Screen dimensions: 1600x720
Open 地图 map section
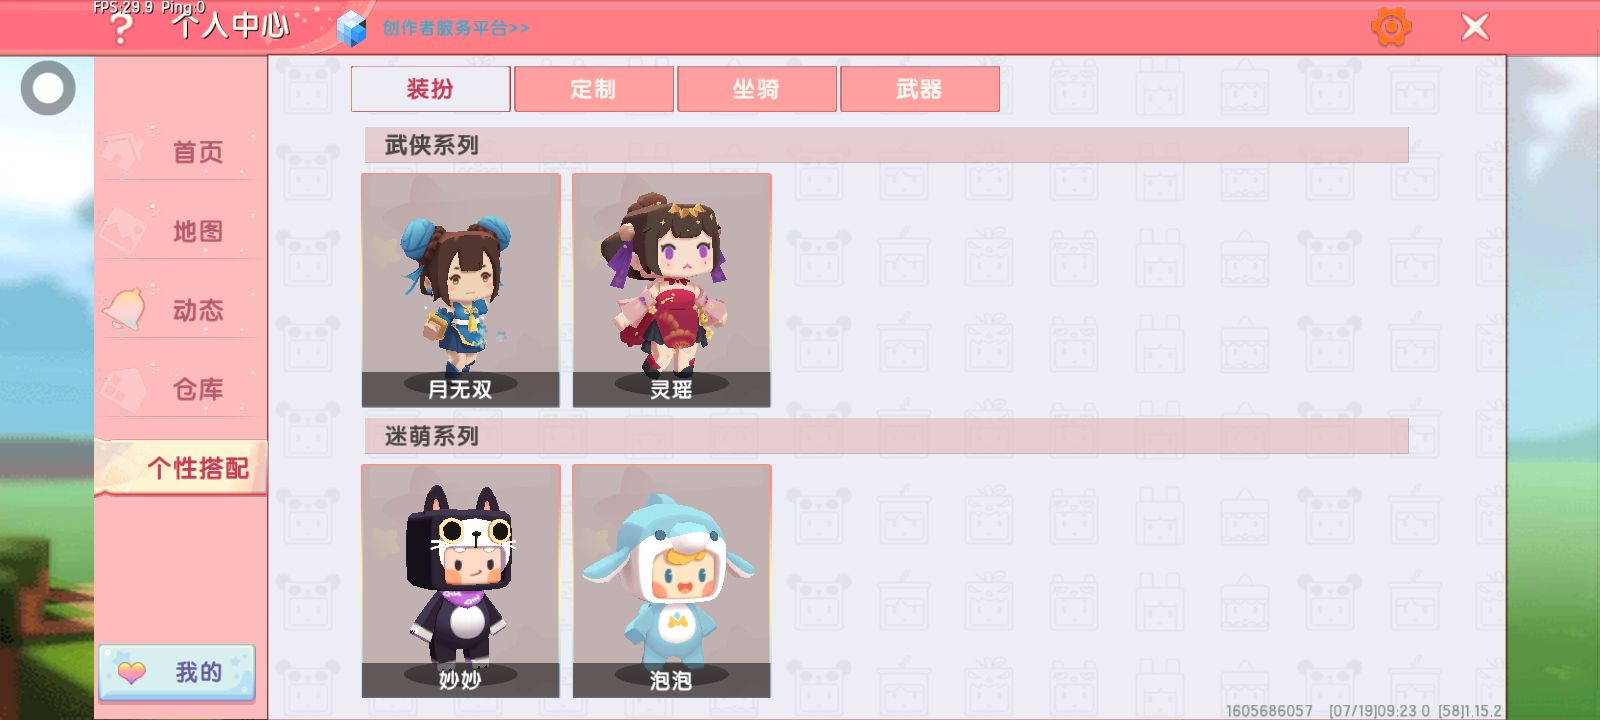tap(181, 231)
